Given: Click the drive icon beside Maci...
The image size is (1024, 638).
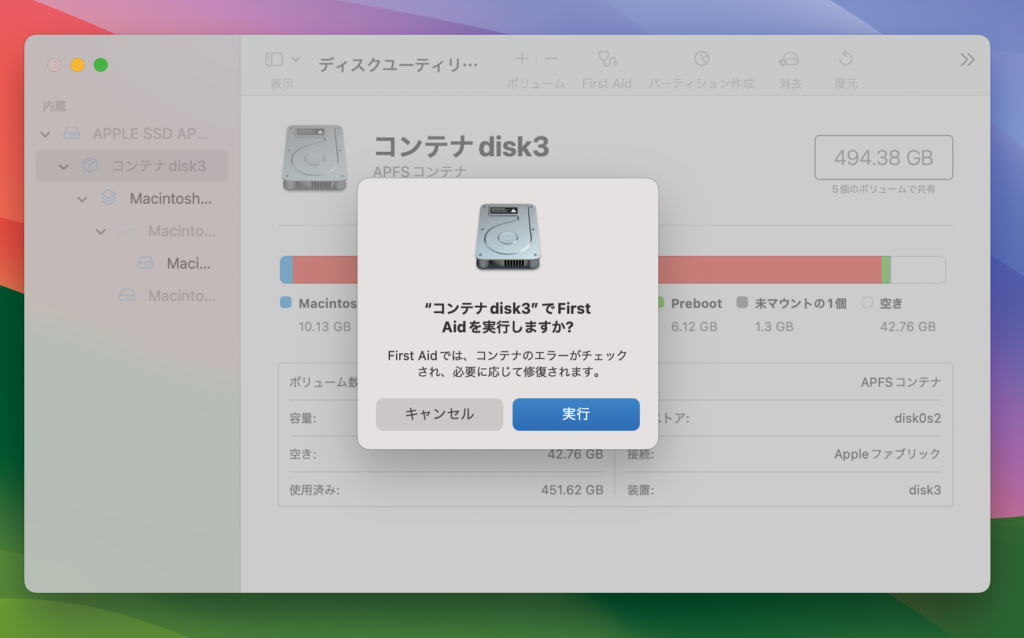Looking at the screenshot, I should [146, 263].
